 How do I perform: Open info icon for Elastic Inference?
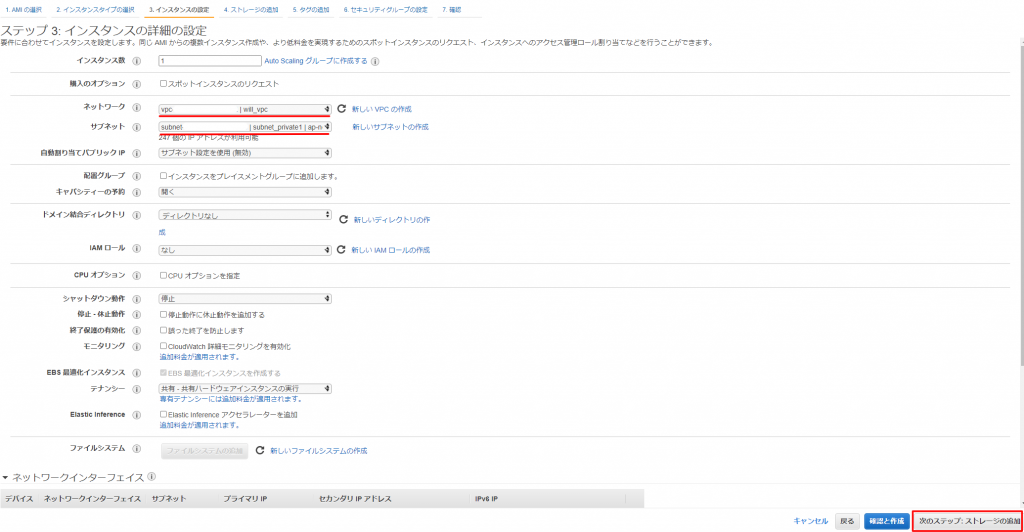click(x=136, y=415)
